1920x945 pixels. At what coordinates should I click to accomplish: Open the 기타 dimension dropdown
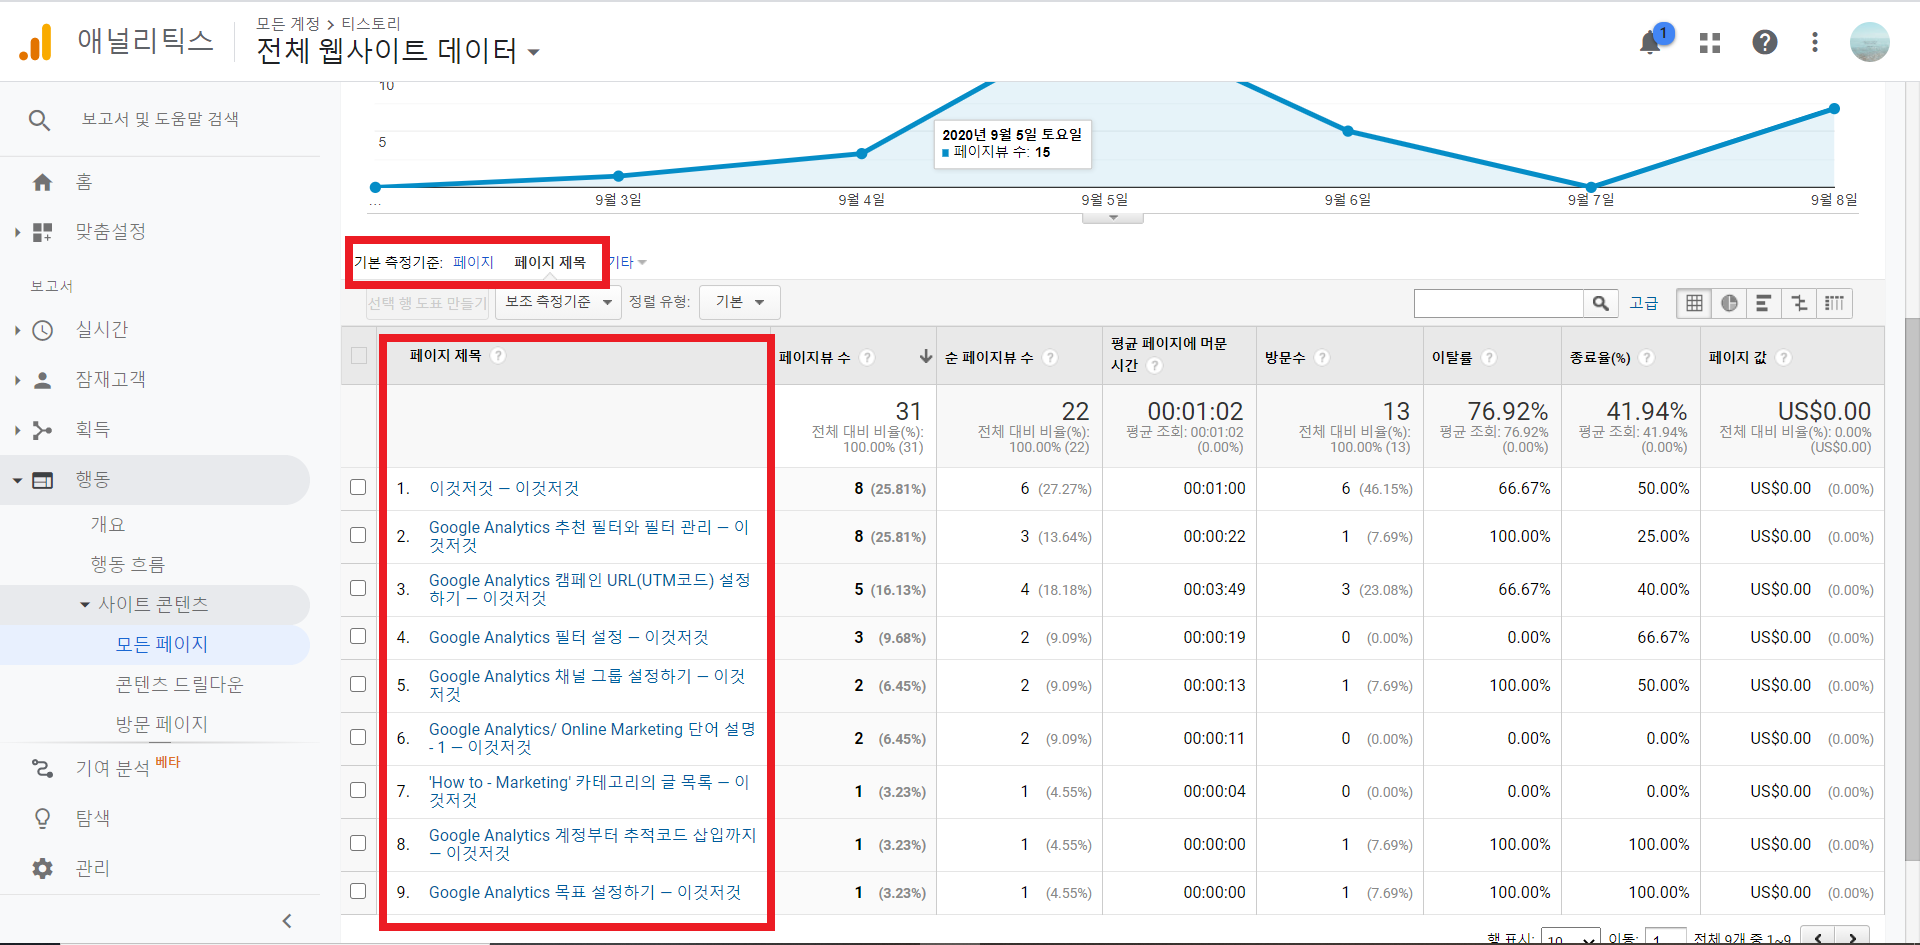pos(628,262)
